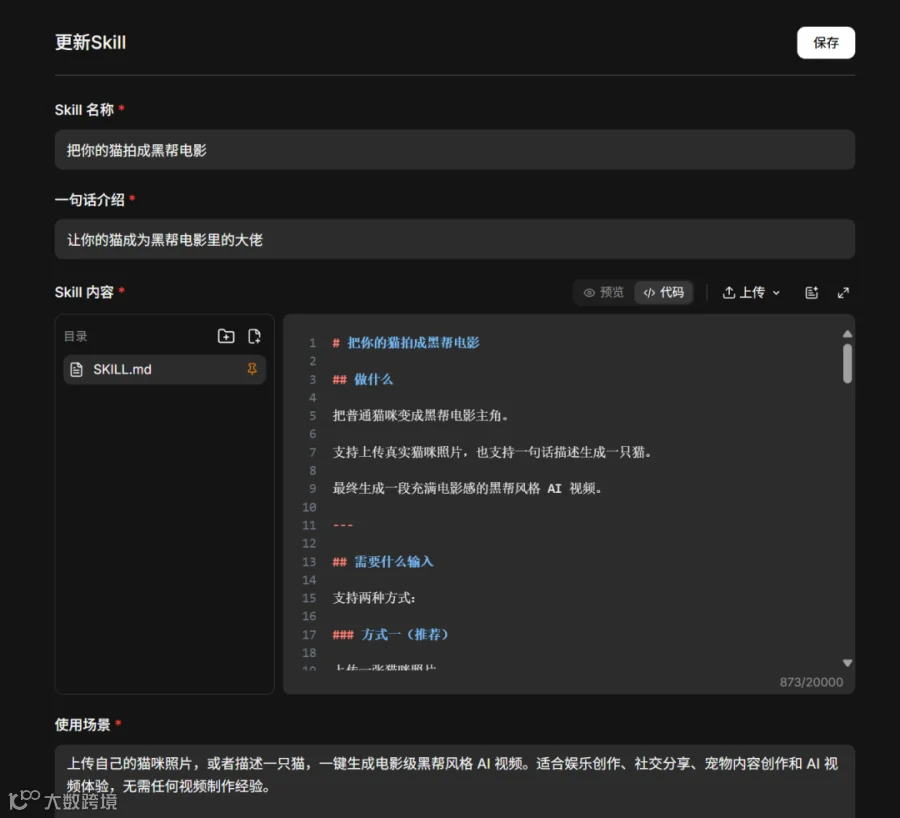900x818 pixels.
Task: Click the code brackets icon in 代码 tab
Action: pos(649,293)
